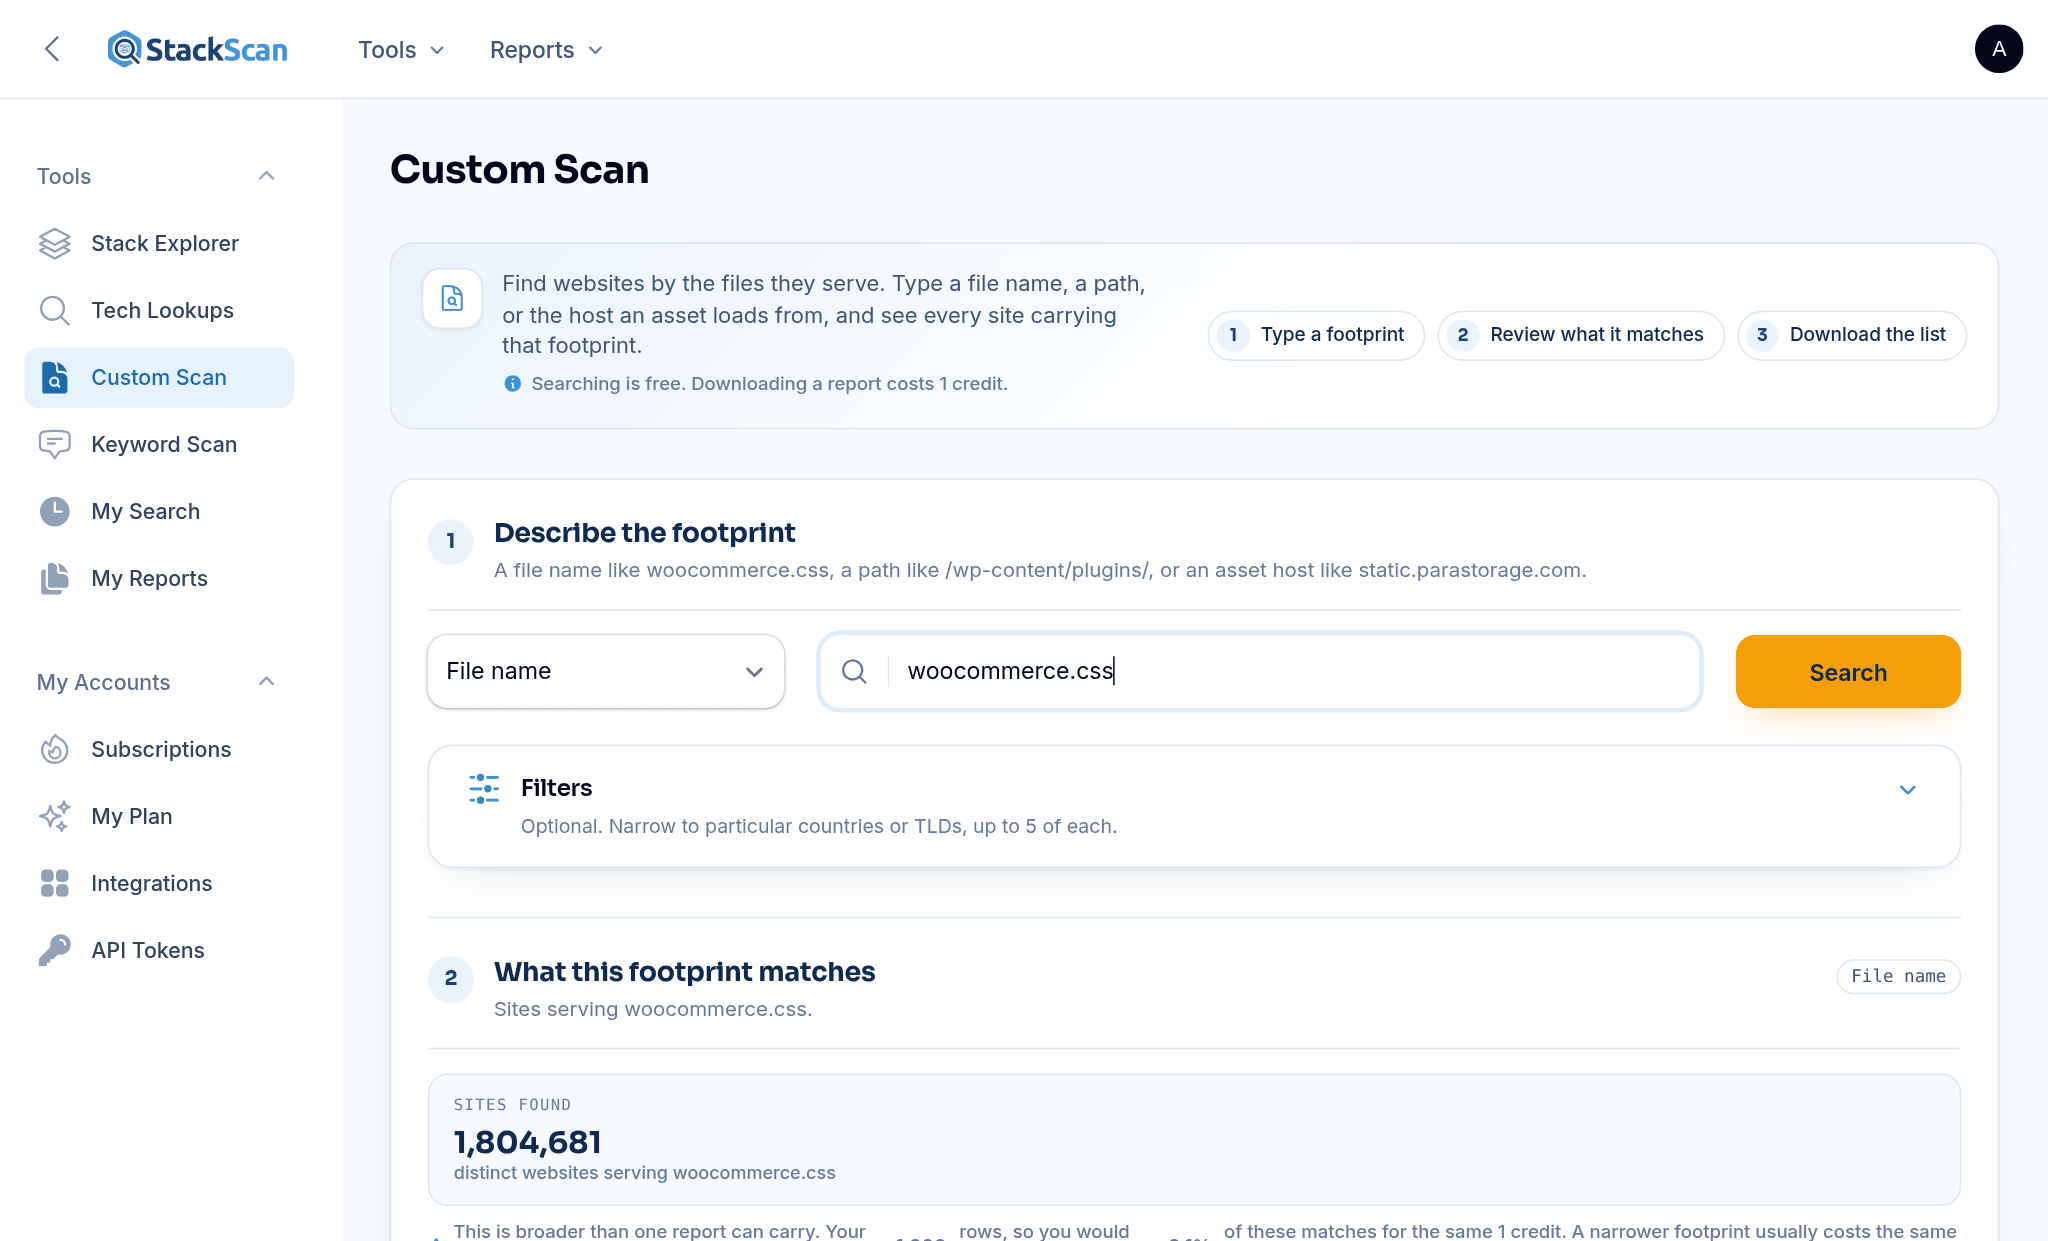Open My Search in sidebar
2048x1241 pixels.
pyautogui.click(x=159, y=511)
